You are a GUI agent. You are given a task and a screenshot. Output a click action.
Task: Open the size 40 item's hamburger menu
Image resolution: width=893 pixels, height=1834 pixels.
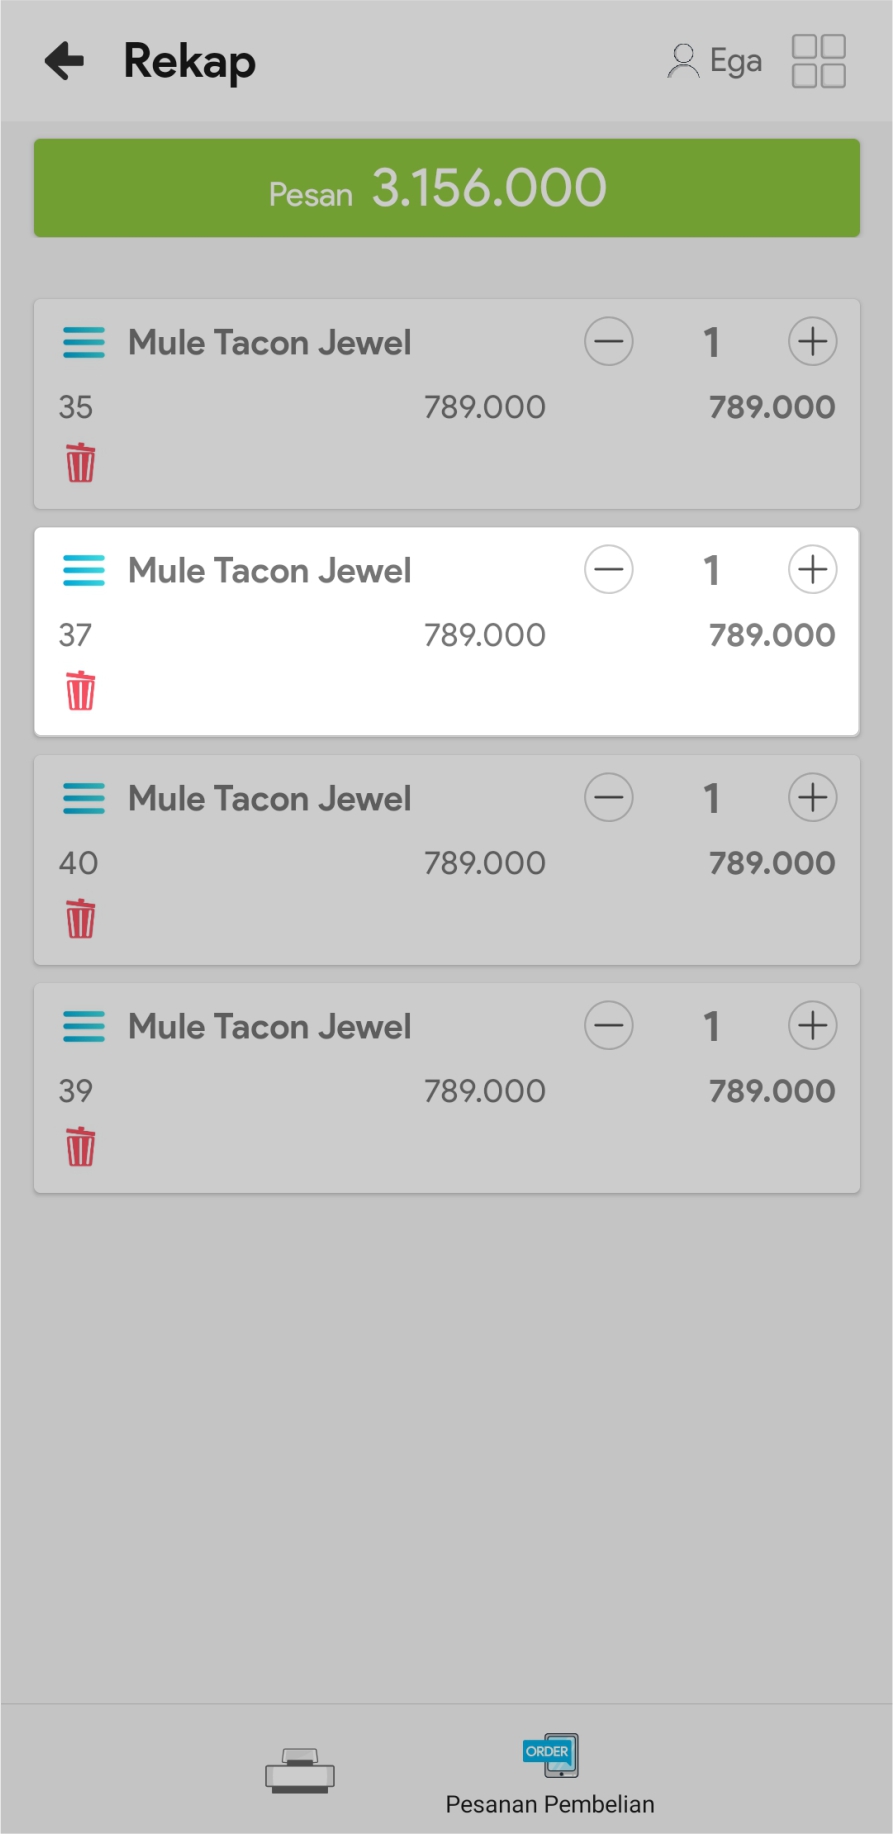point(84,798)
